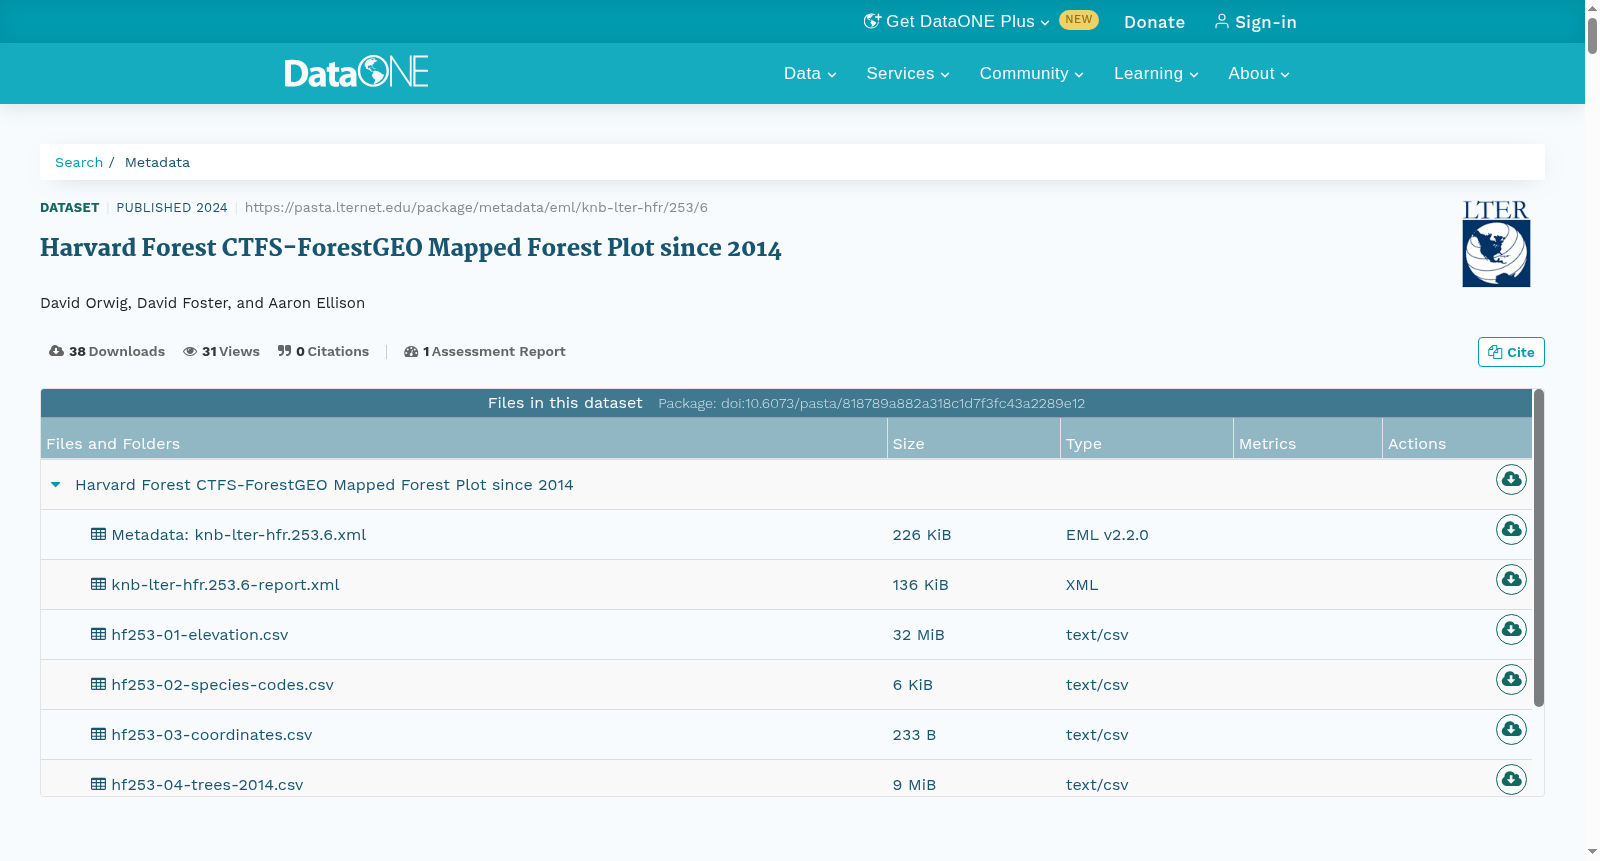Select hf253-03-coordinates.csv file name
Image resolution: width=1600 pixels, height=861 pixels.
pos(212,735)
